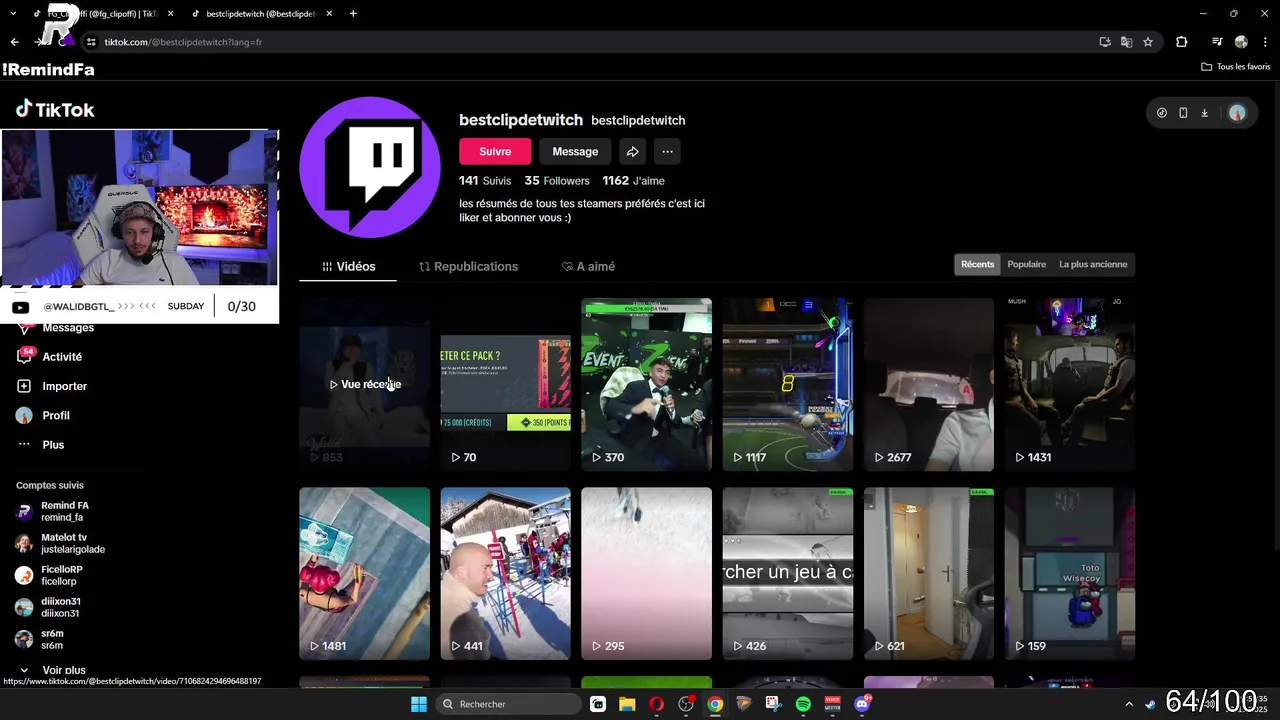The image size is (1280, 720).
Task: Click the browser address bar URL
Action: click(x=183, y=42)
